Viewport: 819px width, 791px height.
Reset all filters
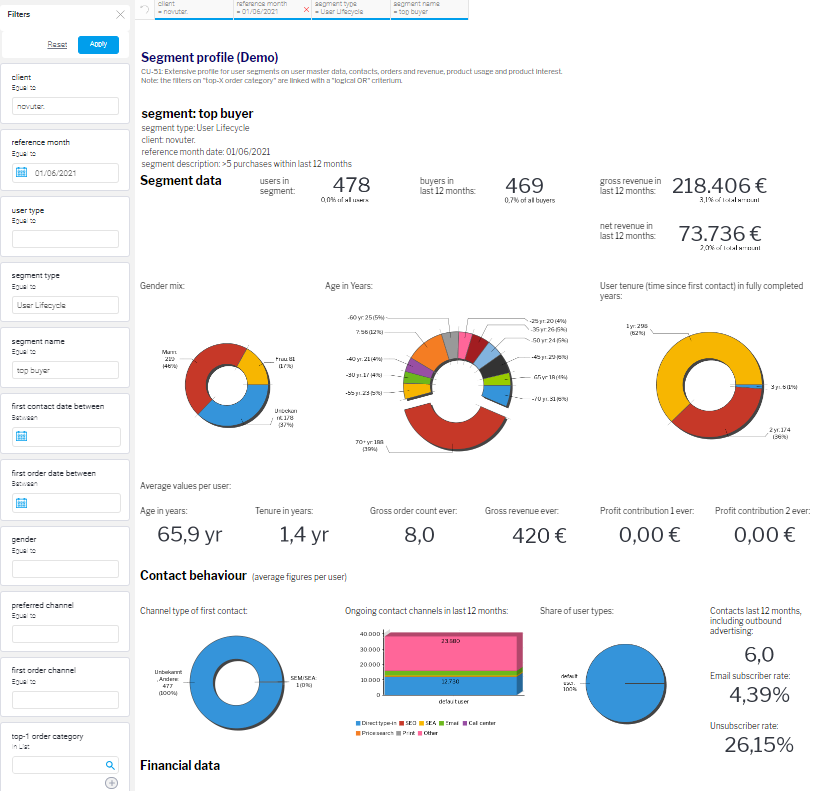(57, 45)
